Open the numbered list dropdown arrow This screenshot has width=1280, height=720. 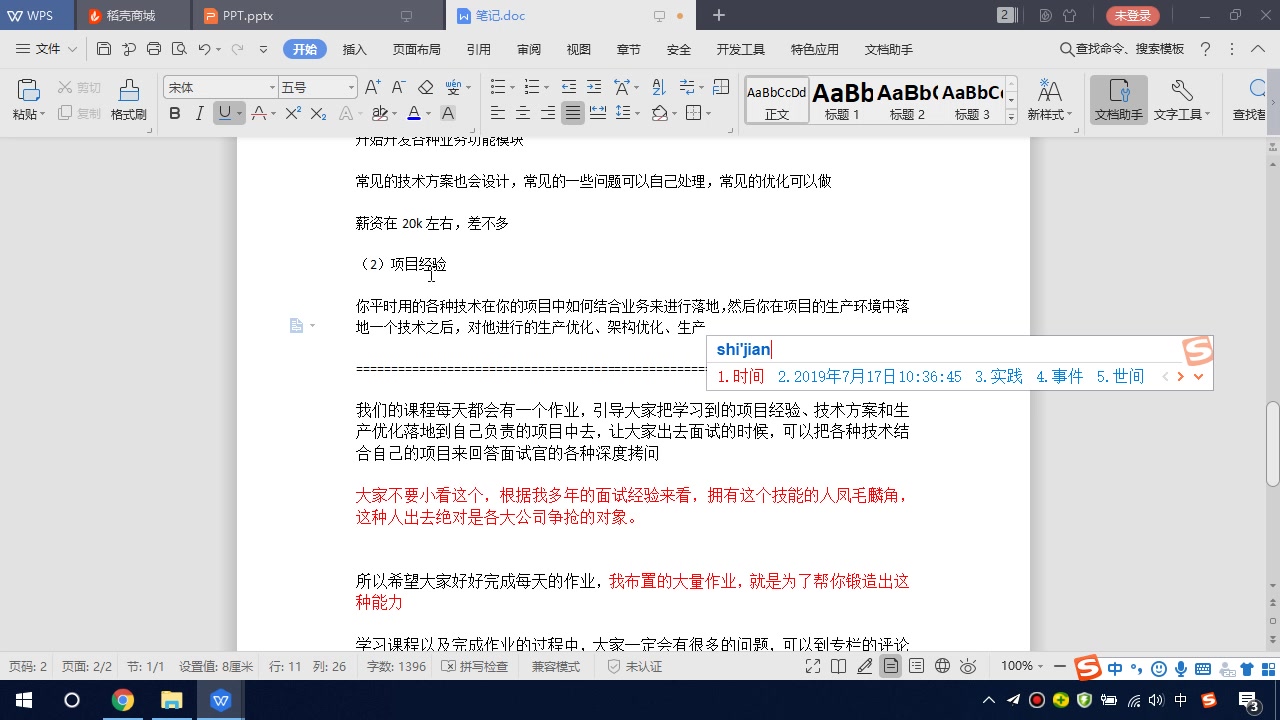548,88
